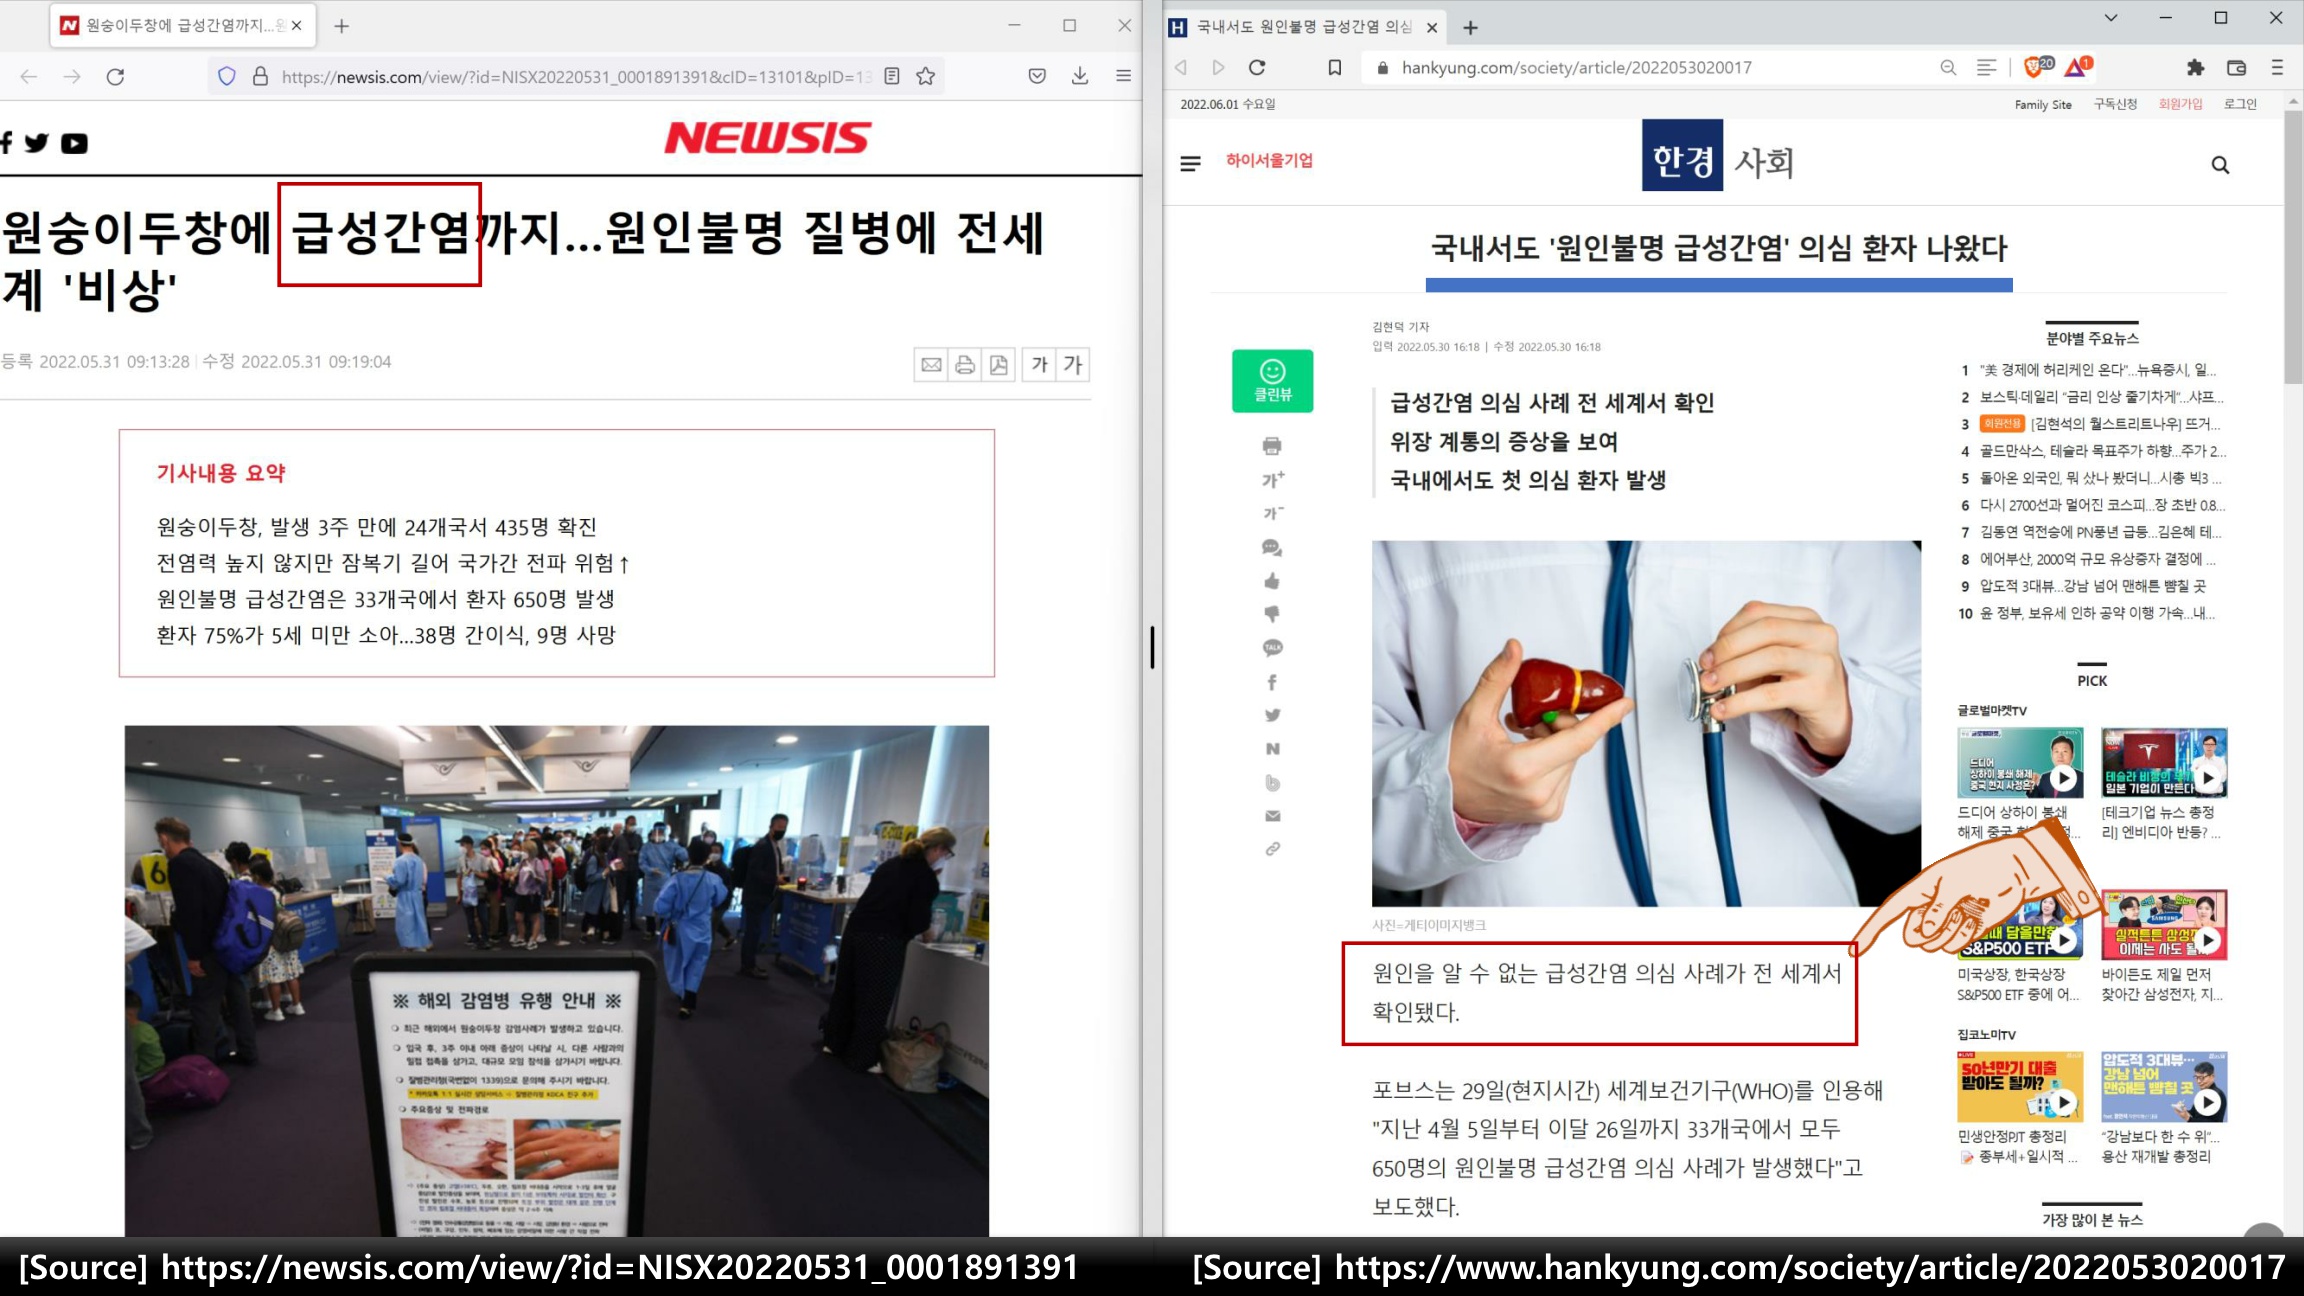This screenshot has height=1296, width=2304.
Task: Open Firefox downloads panel
Action: [1080, 76]
